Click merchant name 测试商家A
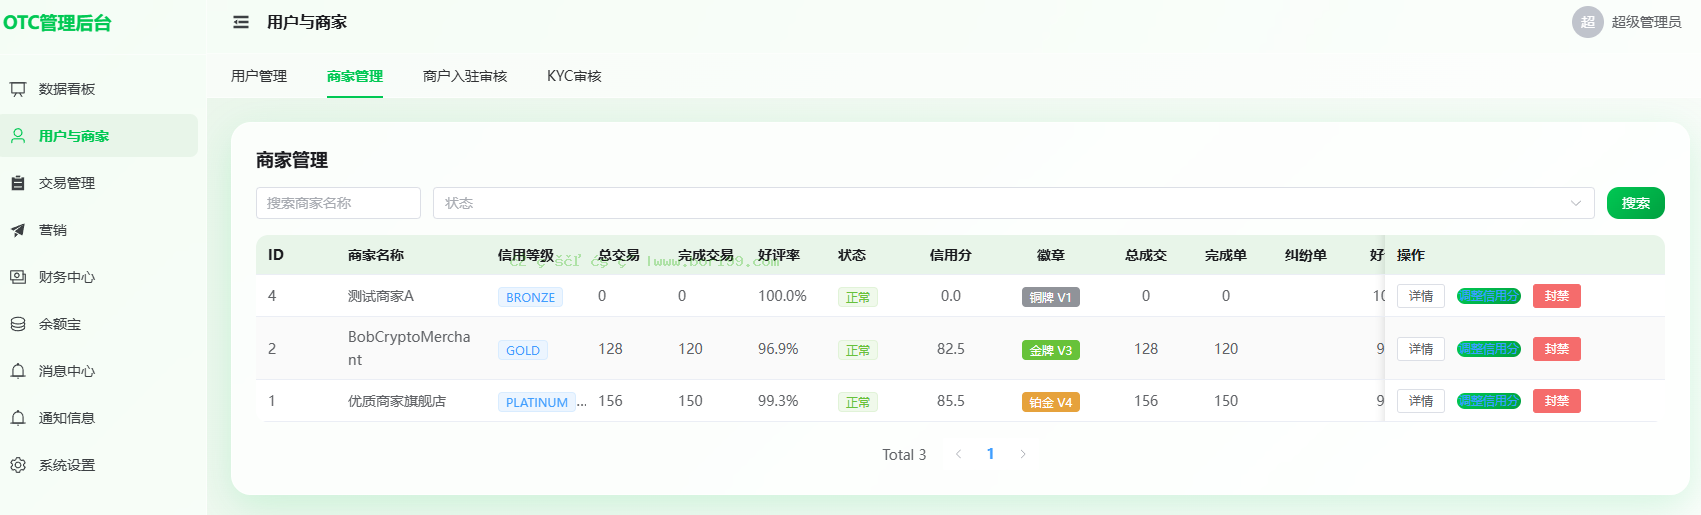 pyautogui.click(x=381, y=296)
